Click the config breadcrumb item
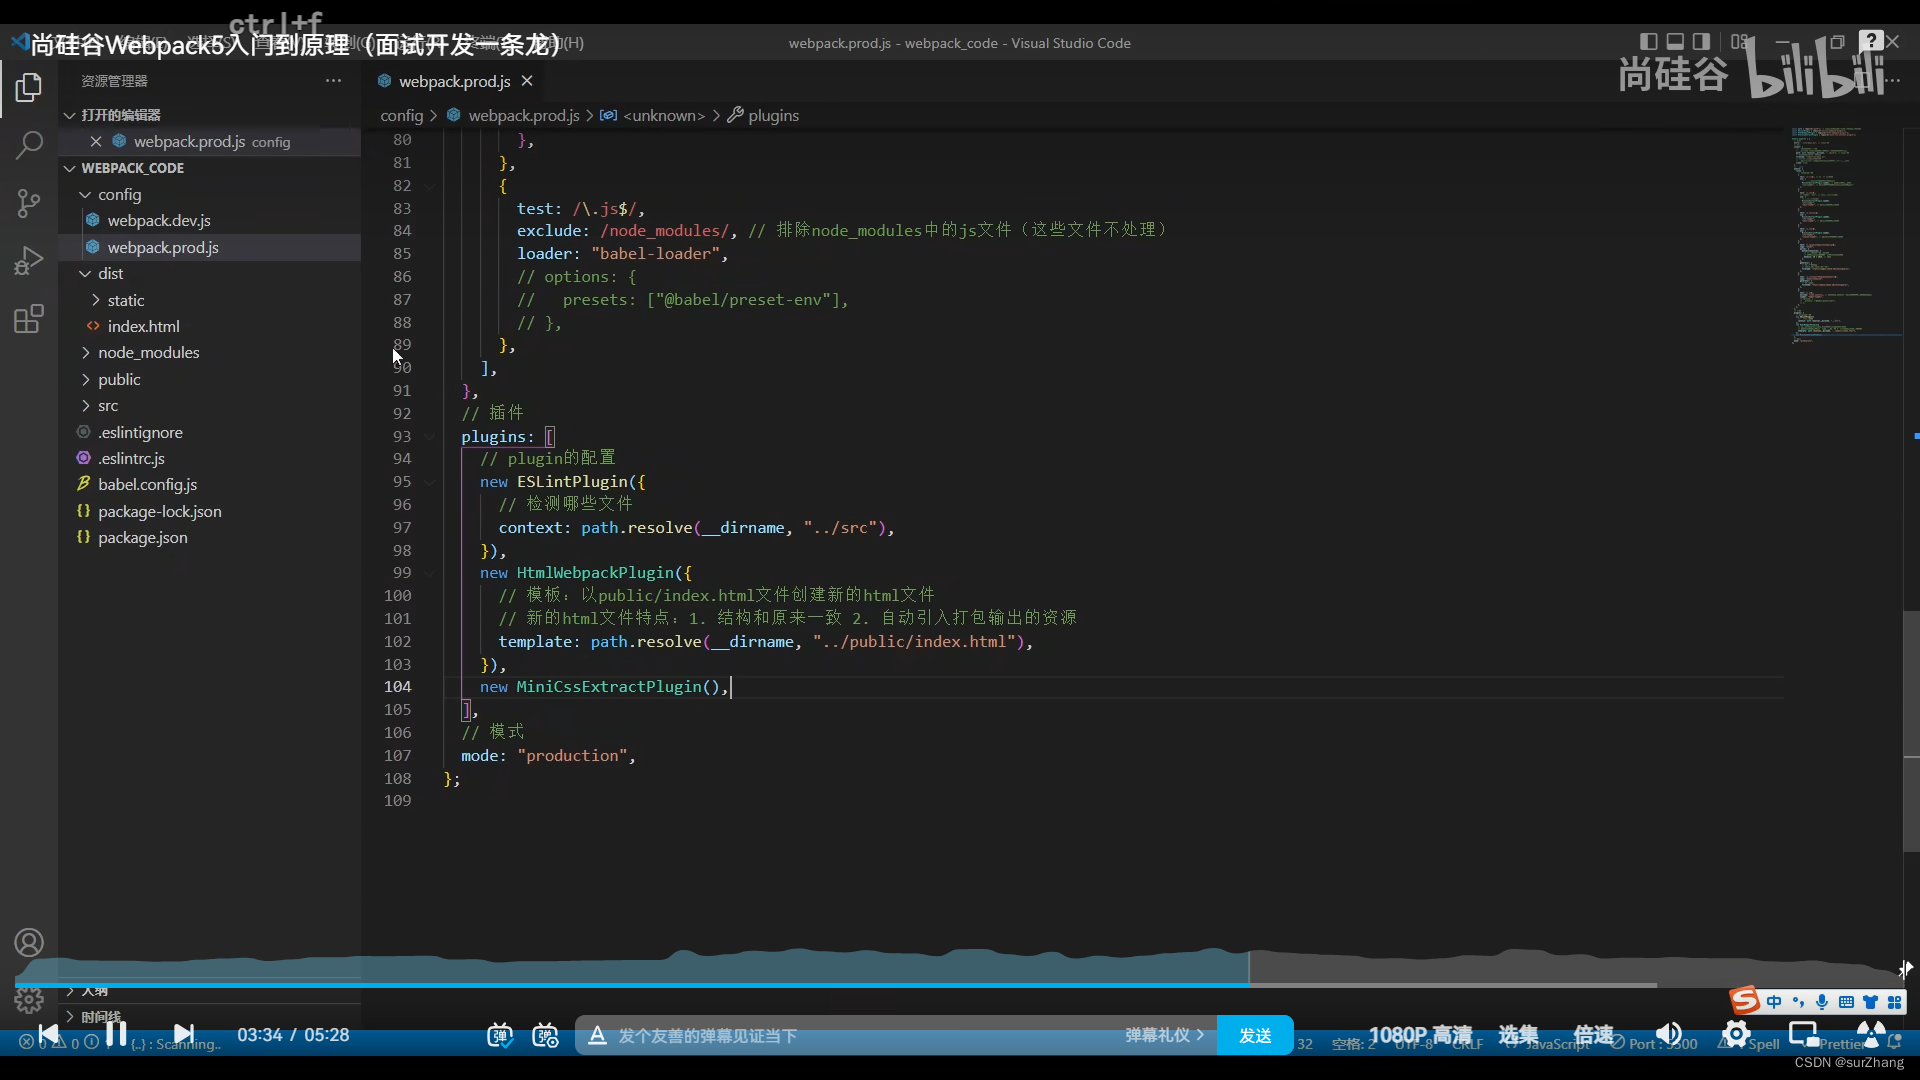 click(x=402, y=115)
